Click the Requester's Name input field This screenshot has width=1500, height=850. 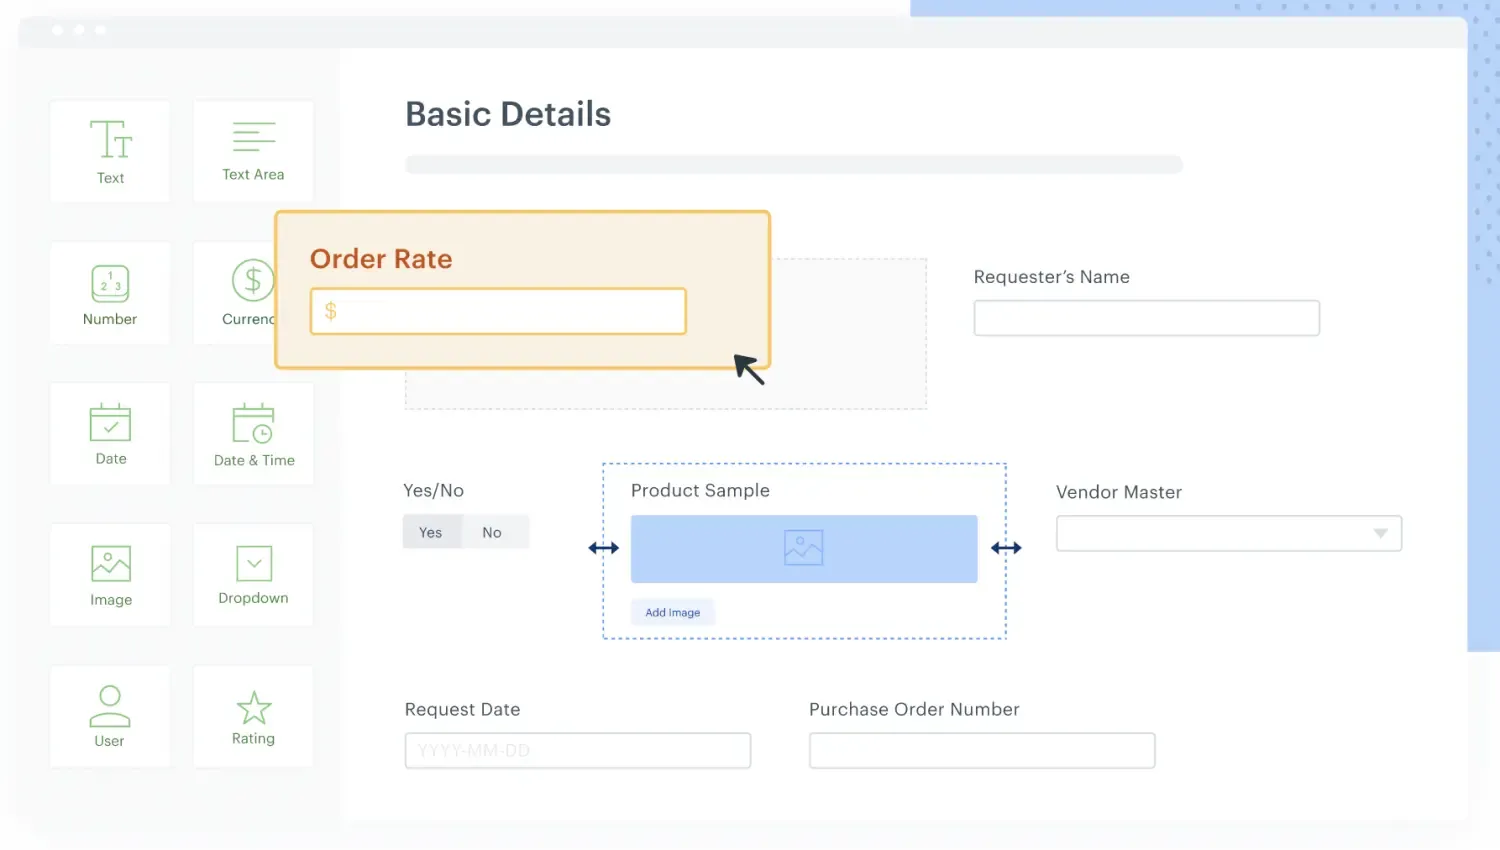point(1146,318)
